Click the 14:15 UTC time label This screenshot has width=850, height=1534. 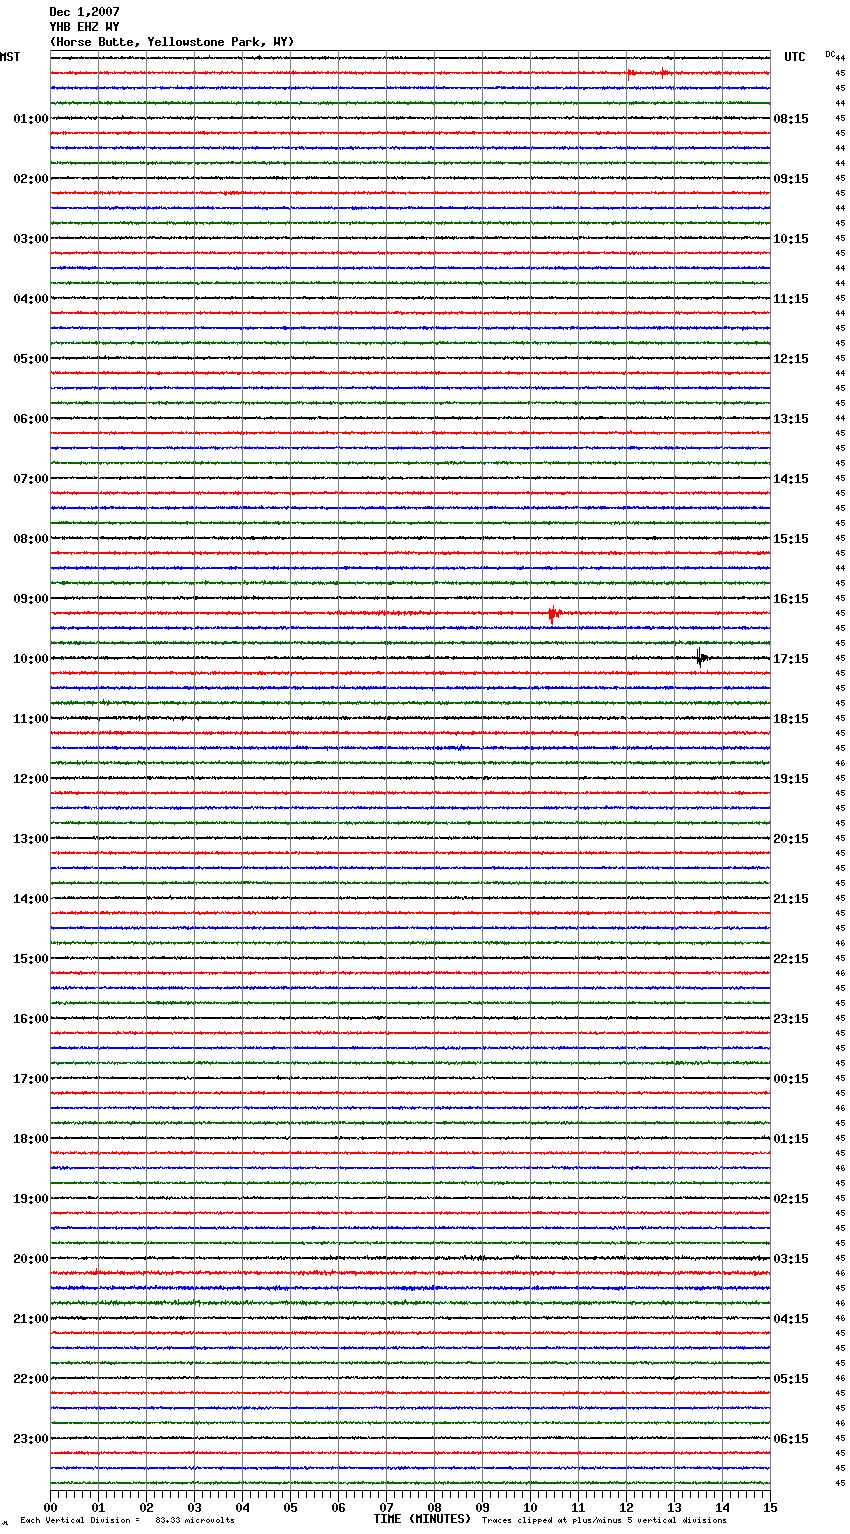(x=791, y=479)
